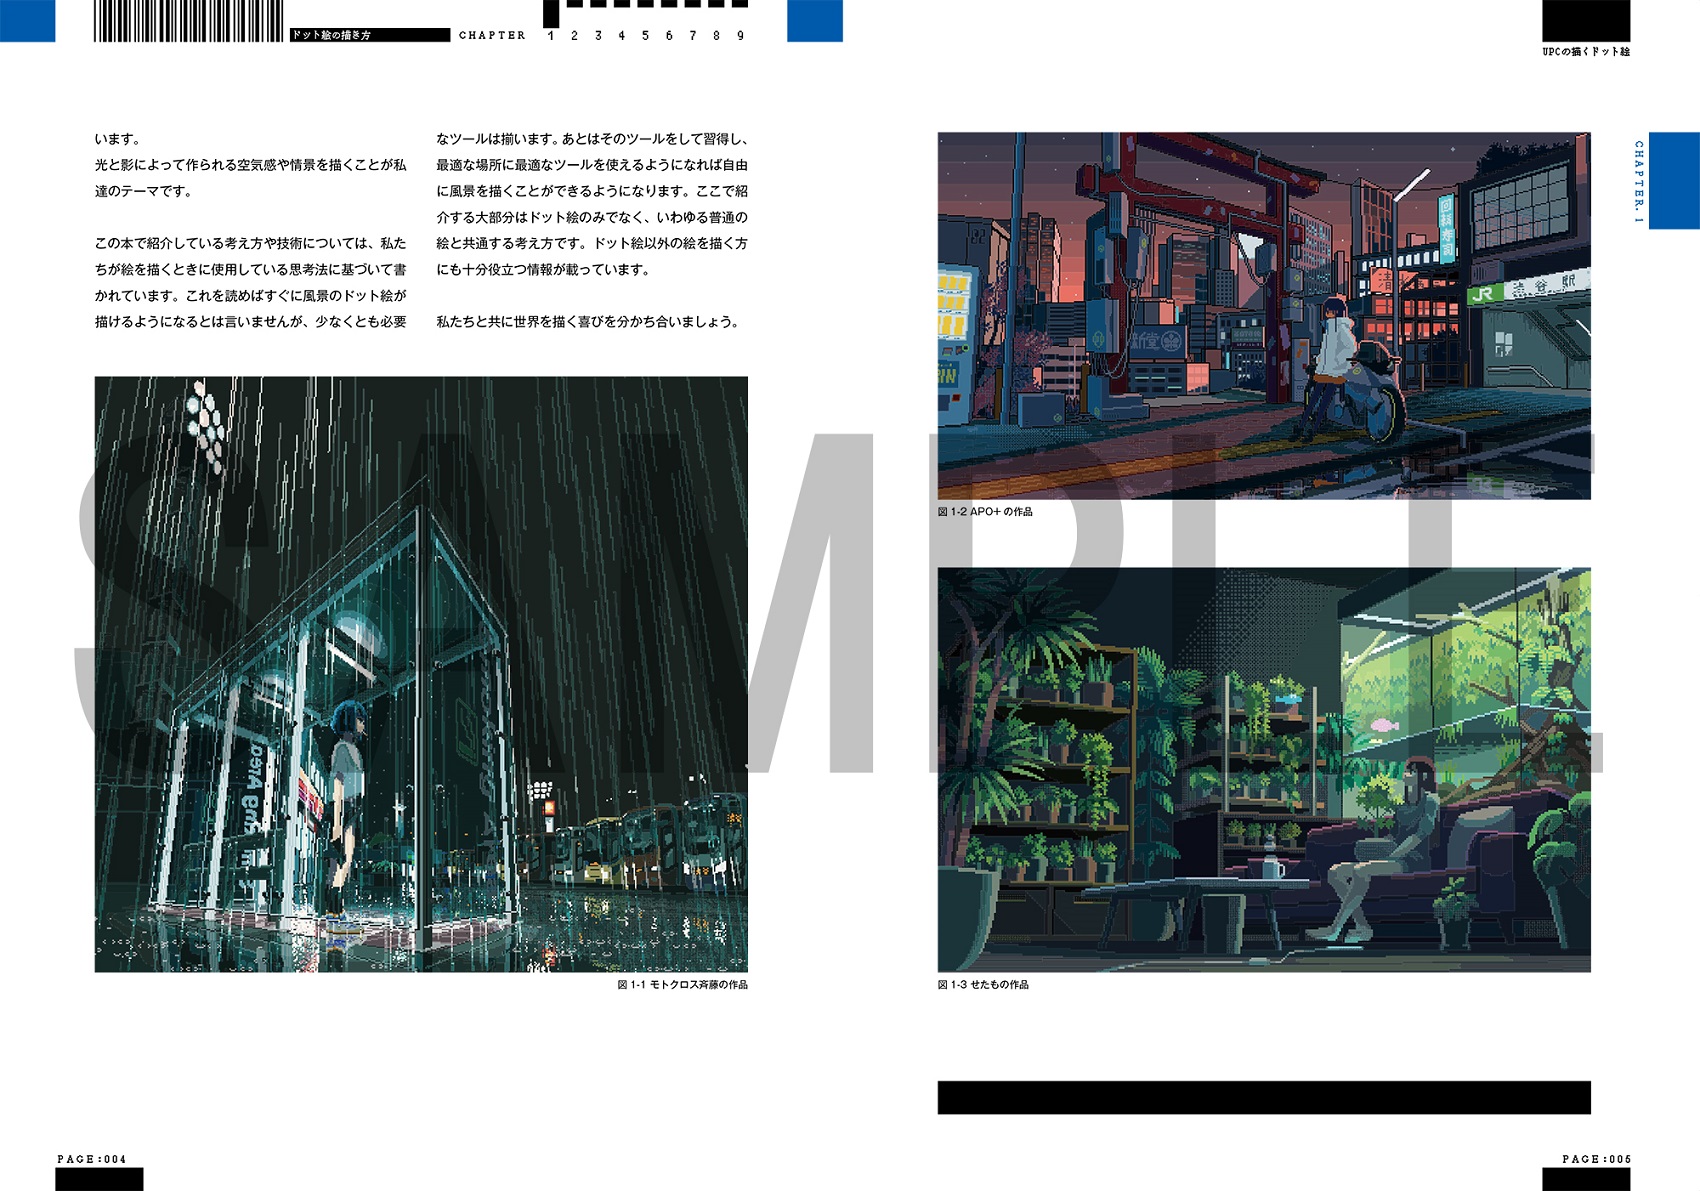Screen dimensions: 1700x1191
Task: Open the rainy glass booth artwork (図 1-1)
Action: (421, 673)
